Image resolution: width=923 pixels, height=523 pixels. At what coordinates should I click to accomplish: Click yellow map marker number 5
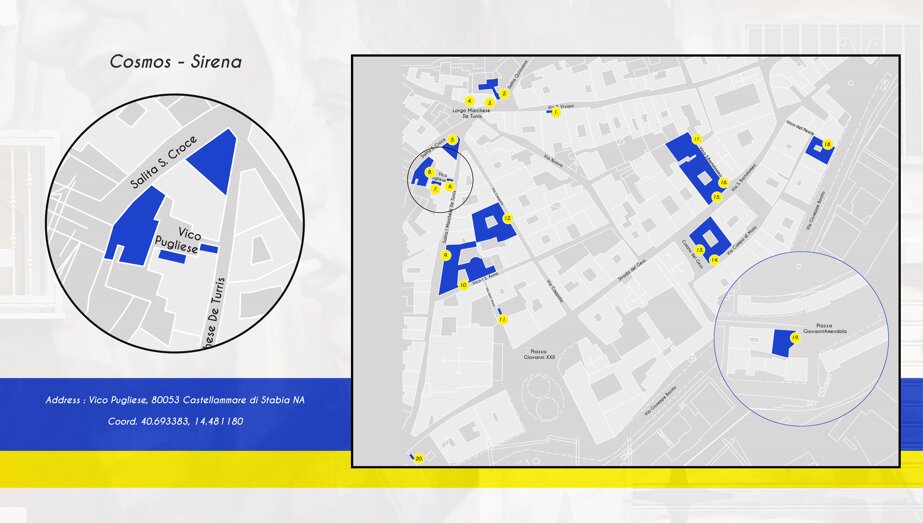point(452,140)
